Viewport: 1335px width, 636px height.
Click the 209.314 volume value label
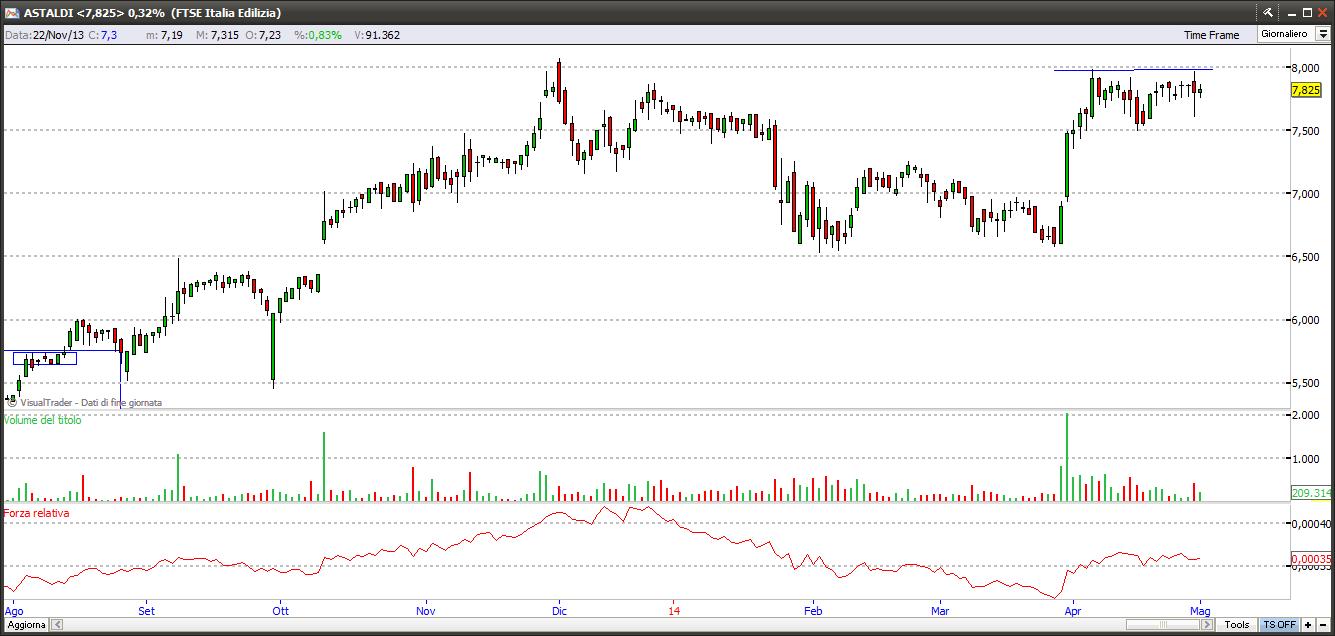(x=1310, y=493)
